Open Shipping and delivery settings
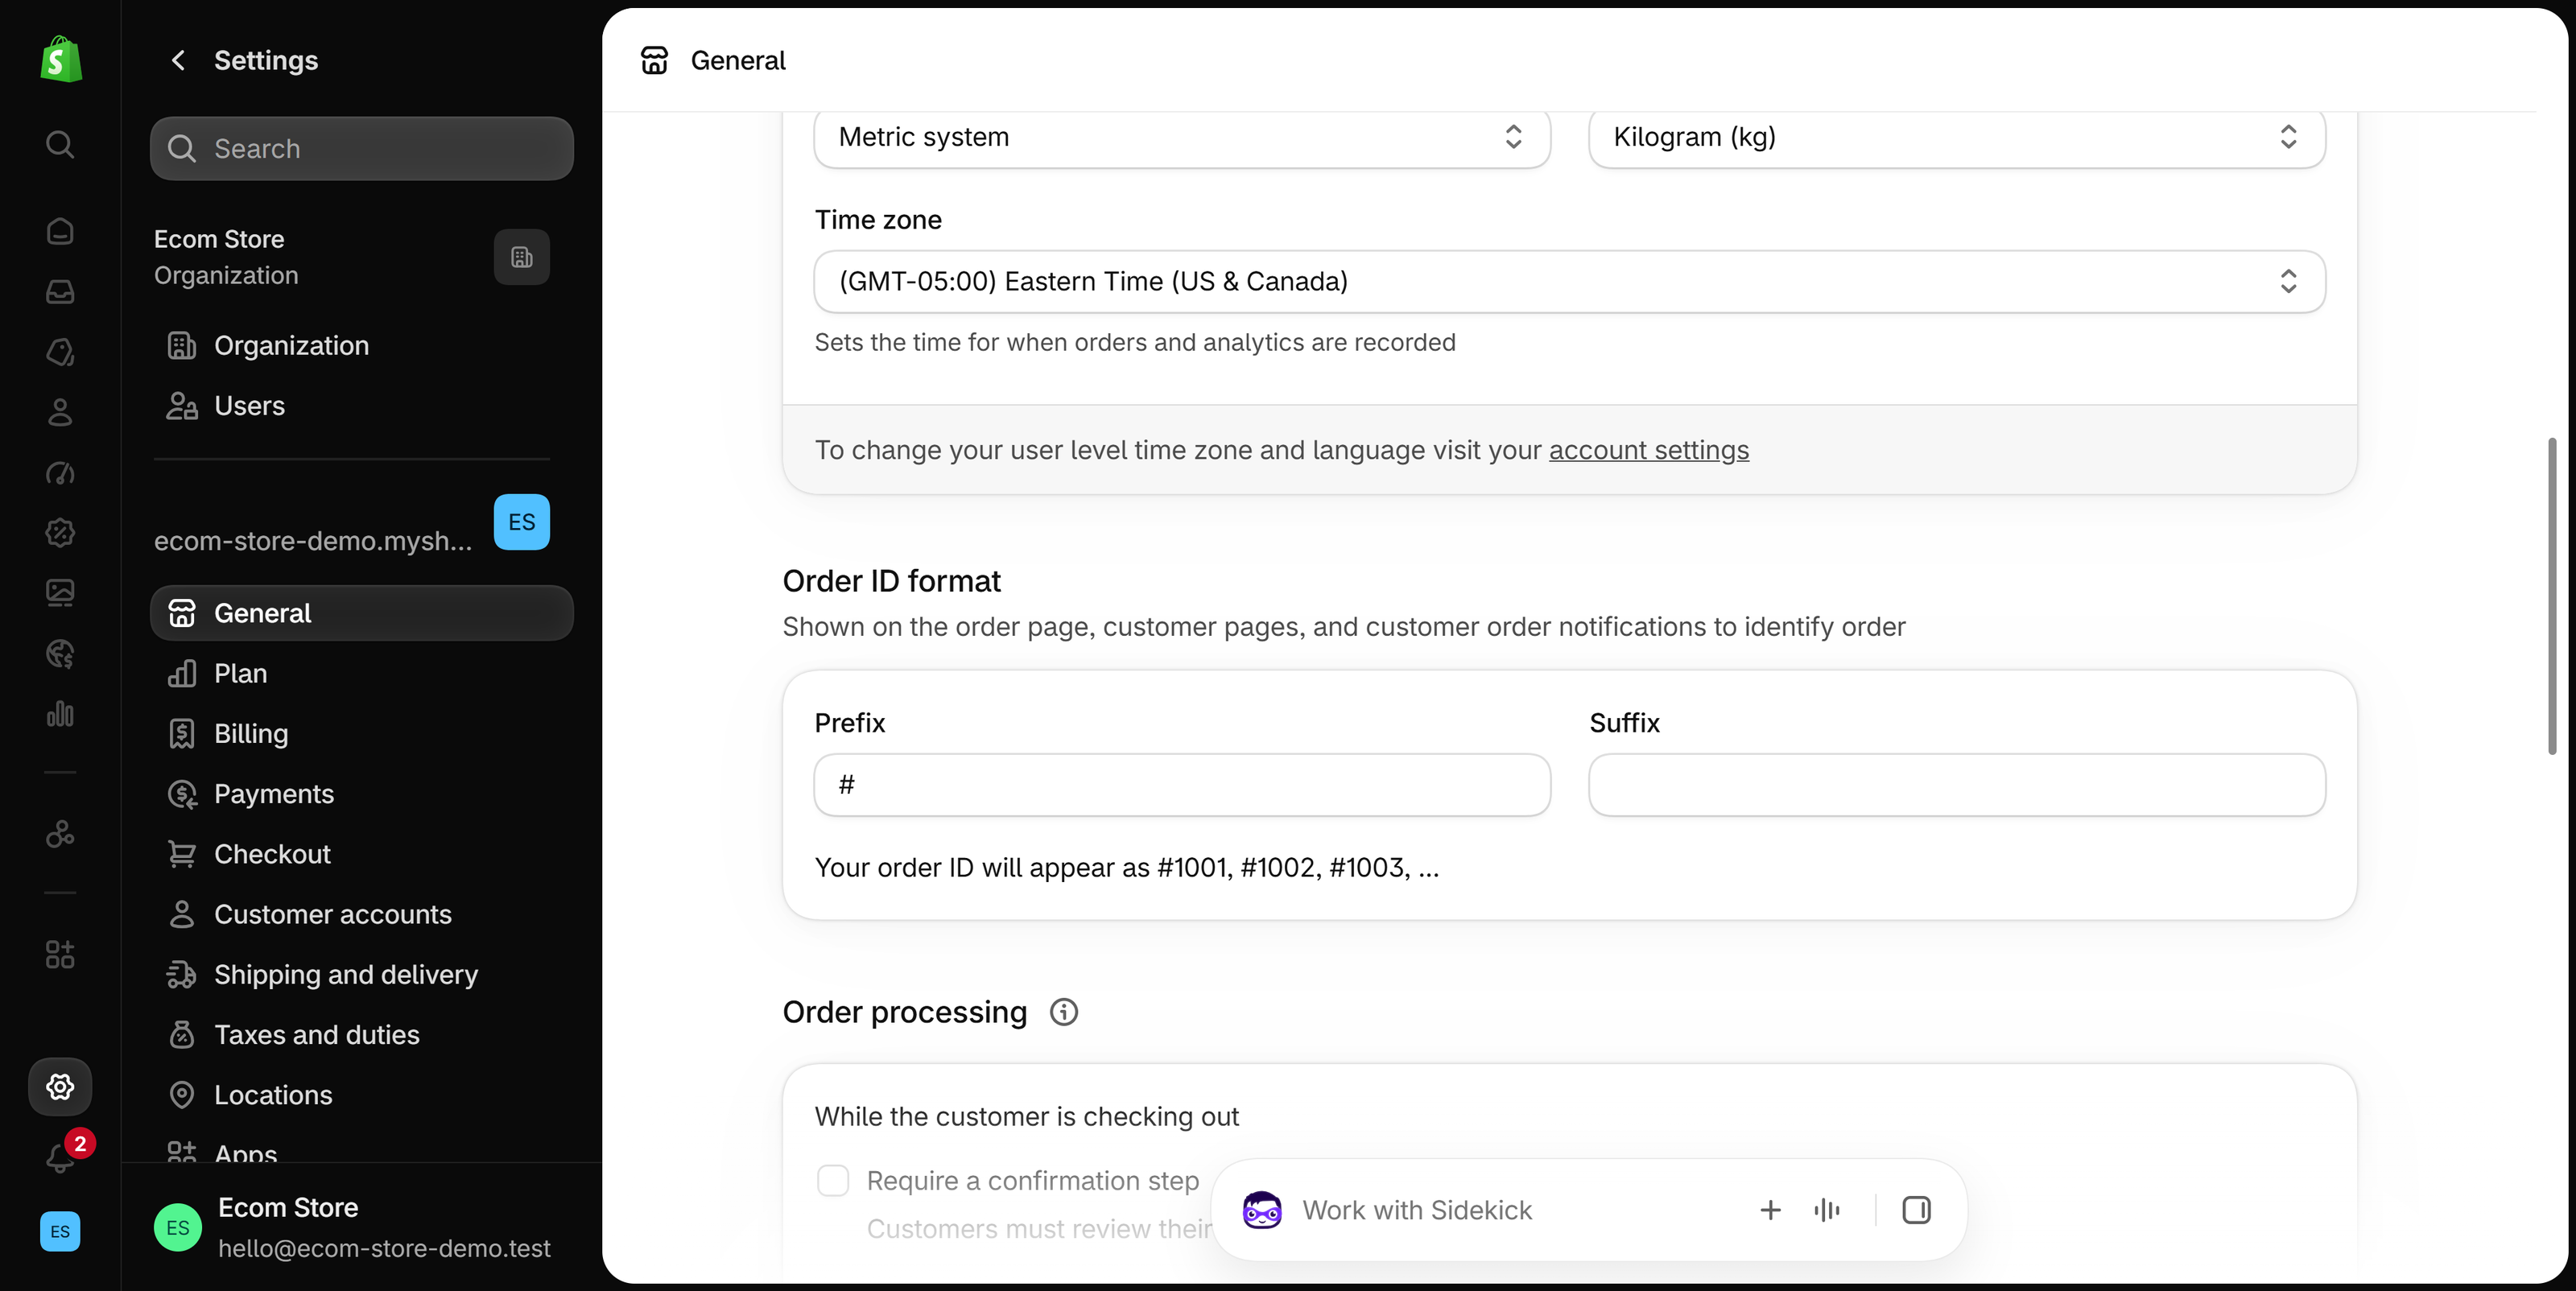This screenshot has width=2576, height=1291. (362, 974)
